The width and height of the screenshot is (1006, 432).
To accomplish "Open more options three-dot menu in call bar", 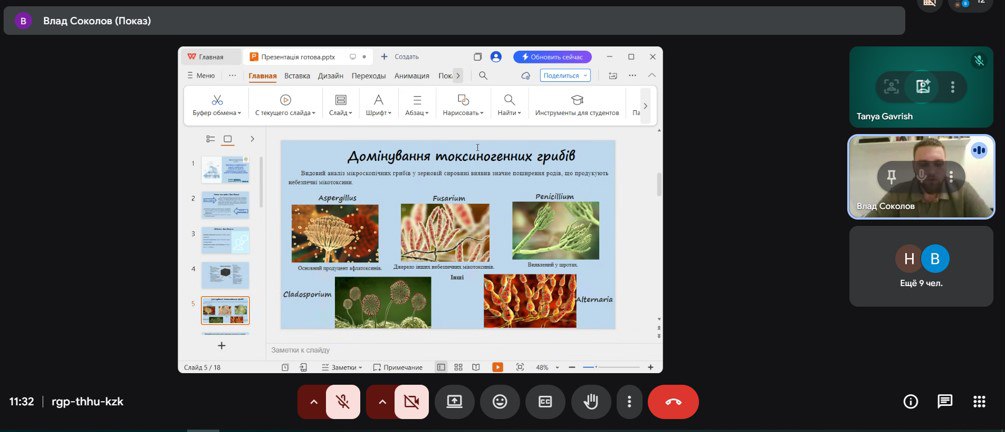I will (629, 402).
